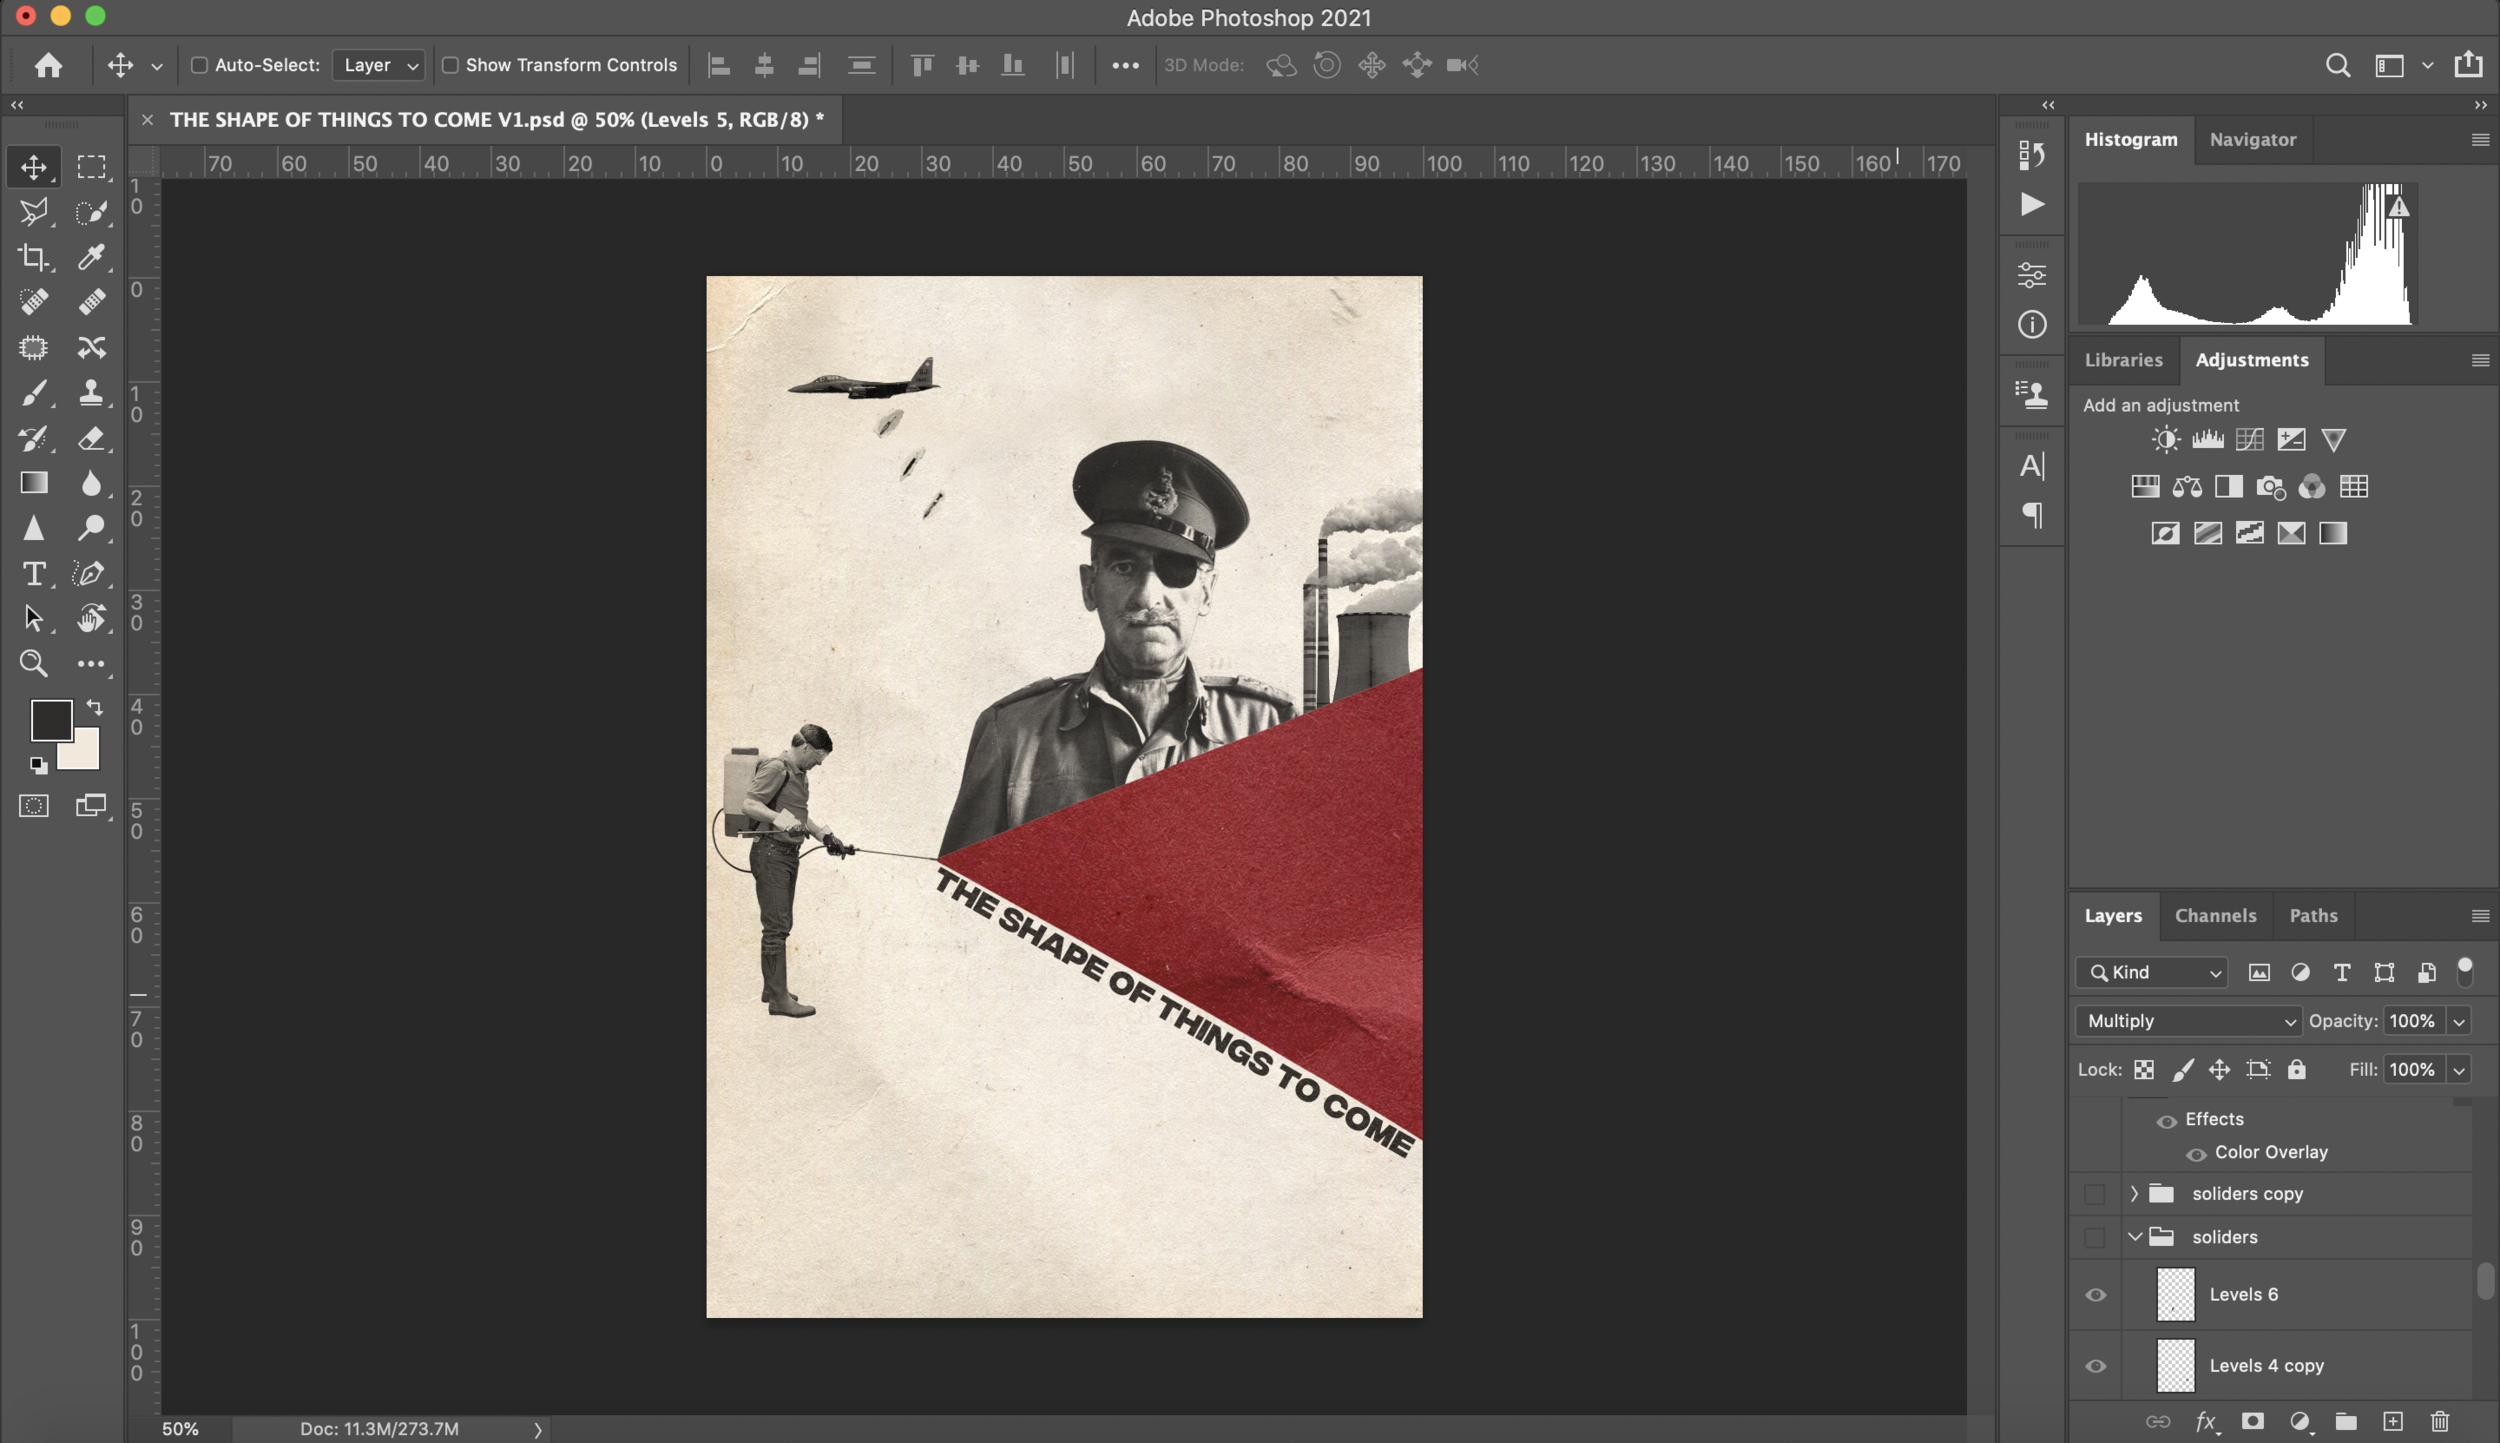This screenshot has height=1443, width=2500.
Task: Enable the Auto-Select checkbox
Action: tap(199, 65)
